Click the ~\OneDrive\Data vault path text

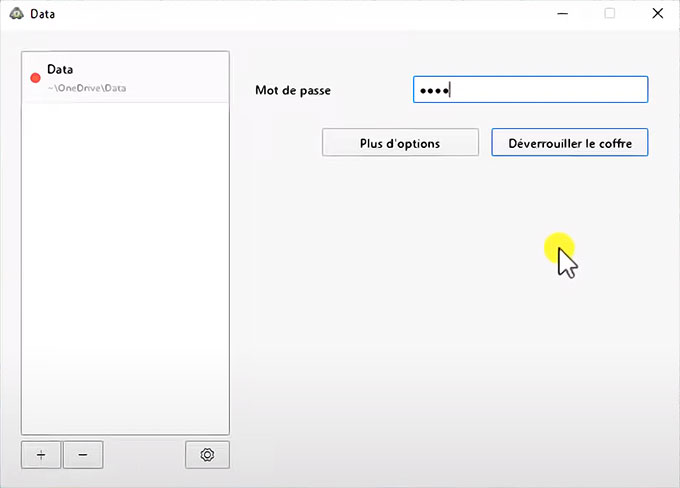click(x=87, y=88)
